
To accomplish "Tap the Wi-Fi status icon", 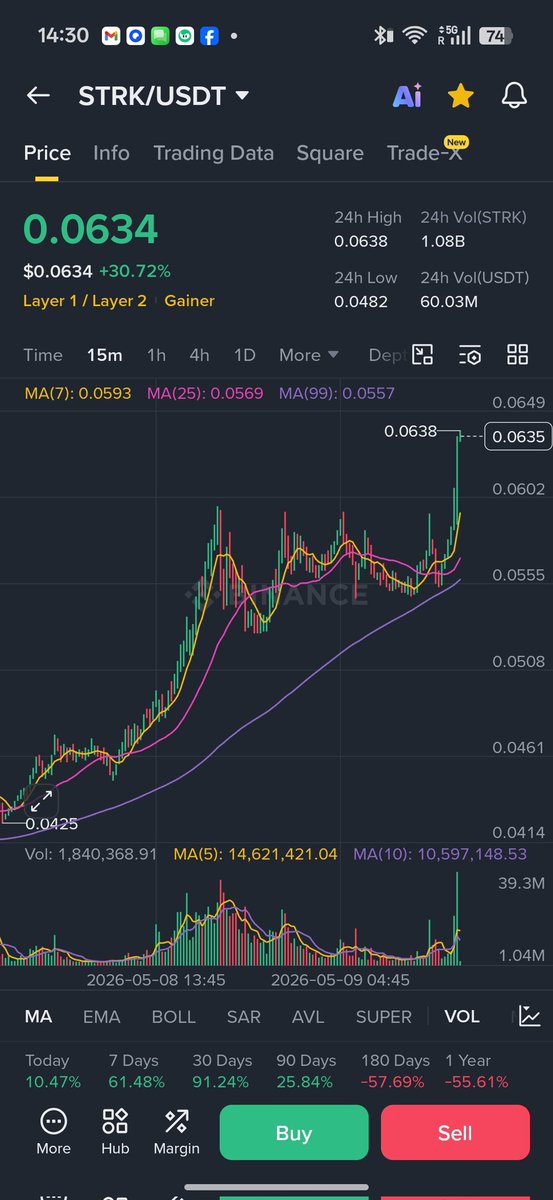I will [415, 36].
